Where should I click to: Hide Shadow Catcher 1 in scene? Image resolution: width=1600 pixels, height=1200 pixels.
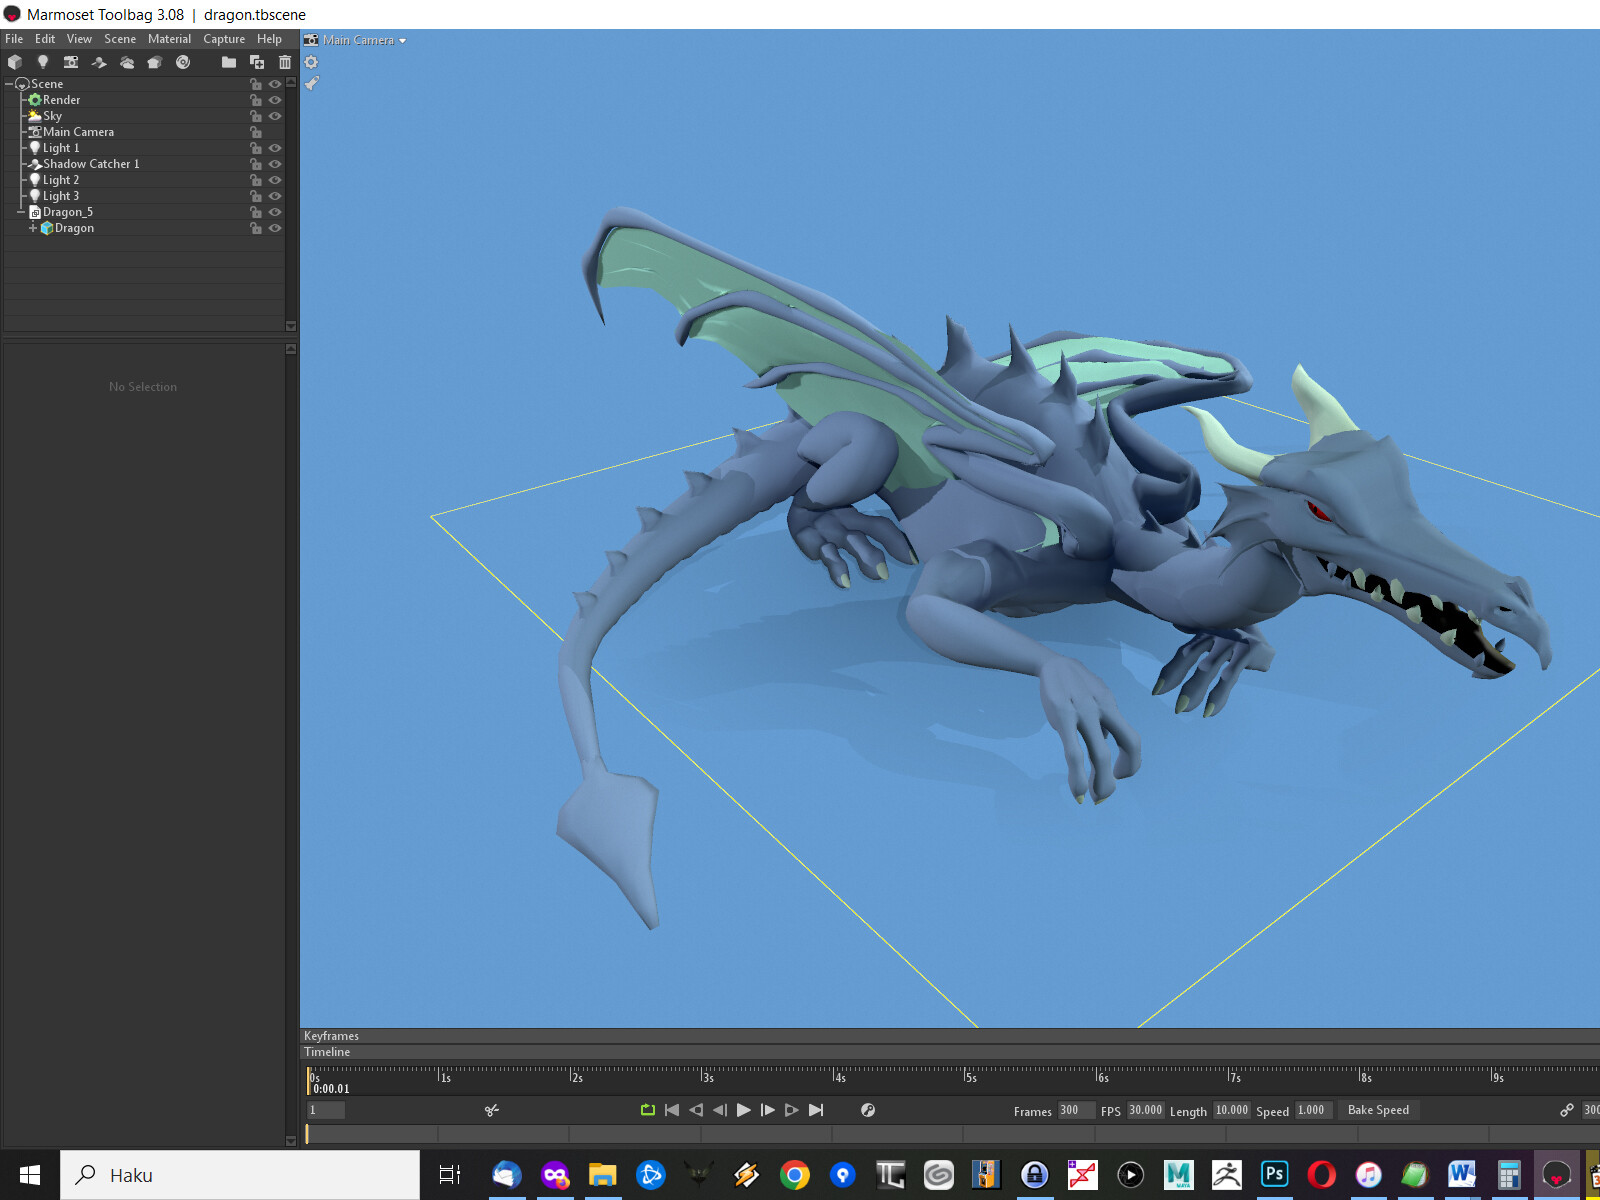point(275,164)
